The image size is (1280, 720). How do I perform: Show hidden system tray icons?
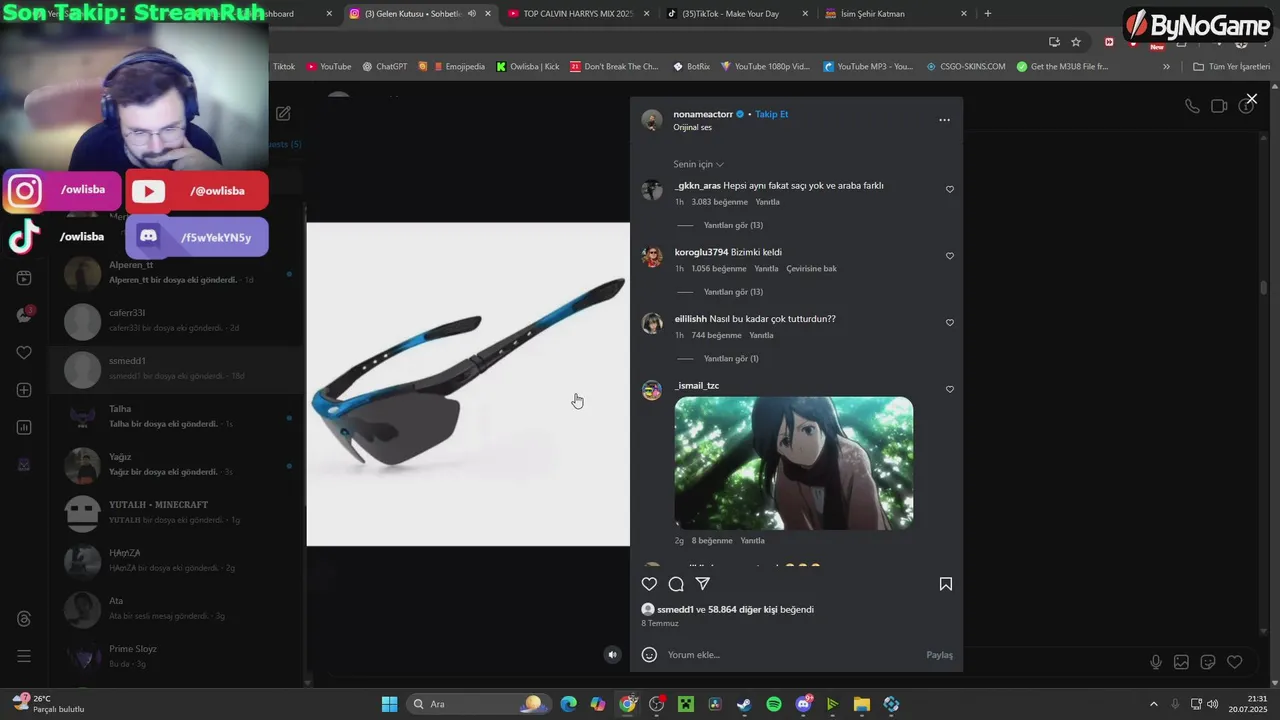coord(1153,704)
